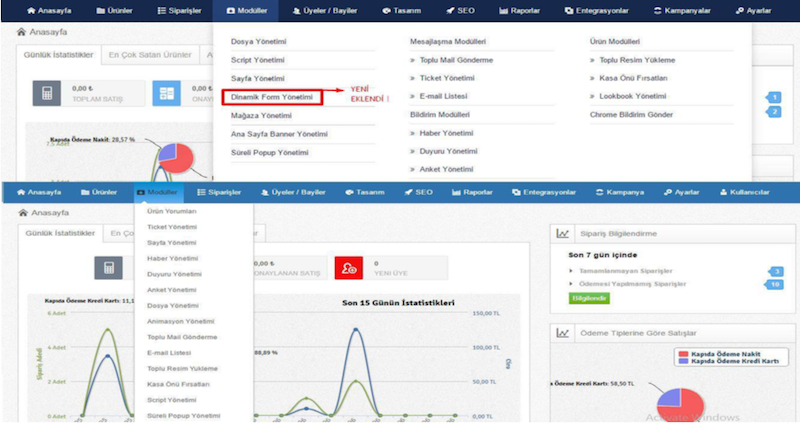This screenshot has width=800, height=423.
Task: Click the speech bubble icon on lower navbar Tasarım
Action: (x=349, y=192)
